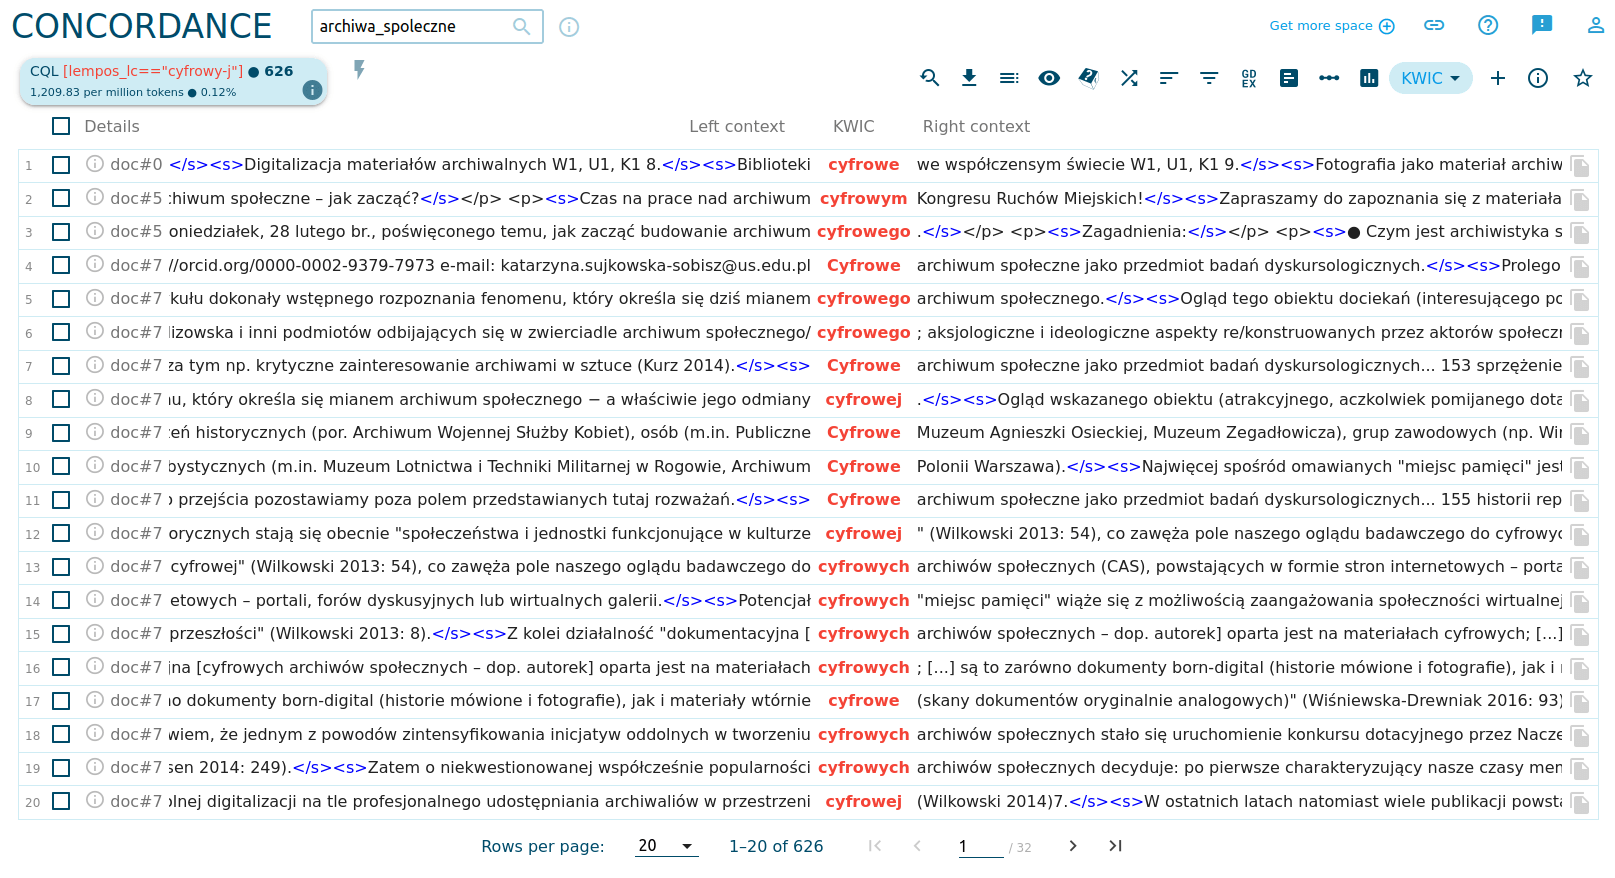Click the corpus info icon beside search box
Screen dimensions: 1615x878
coord(569,27)
